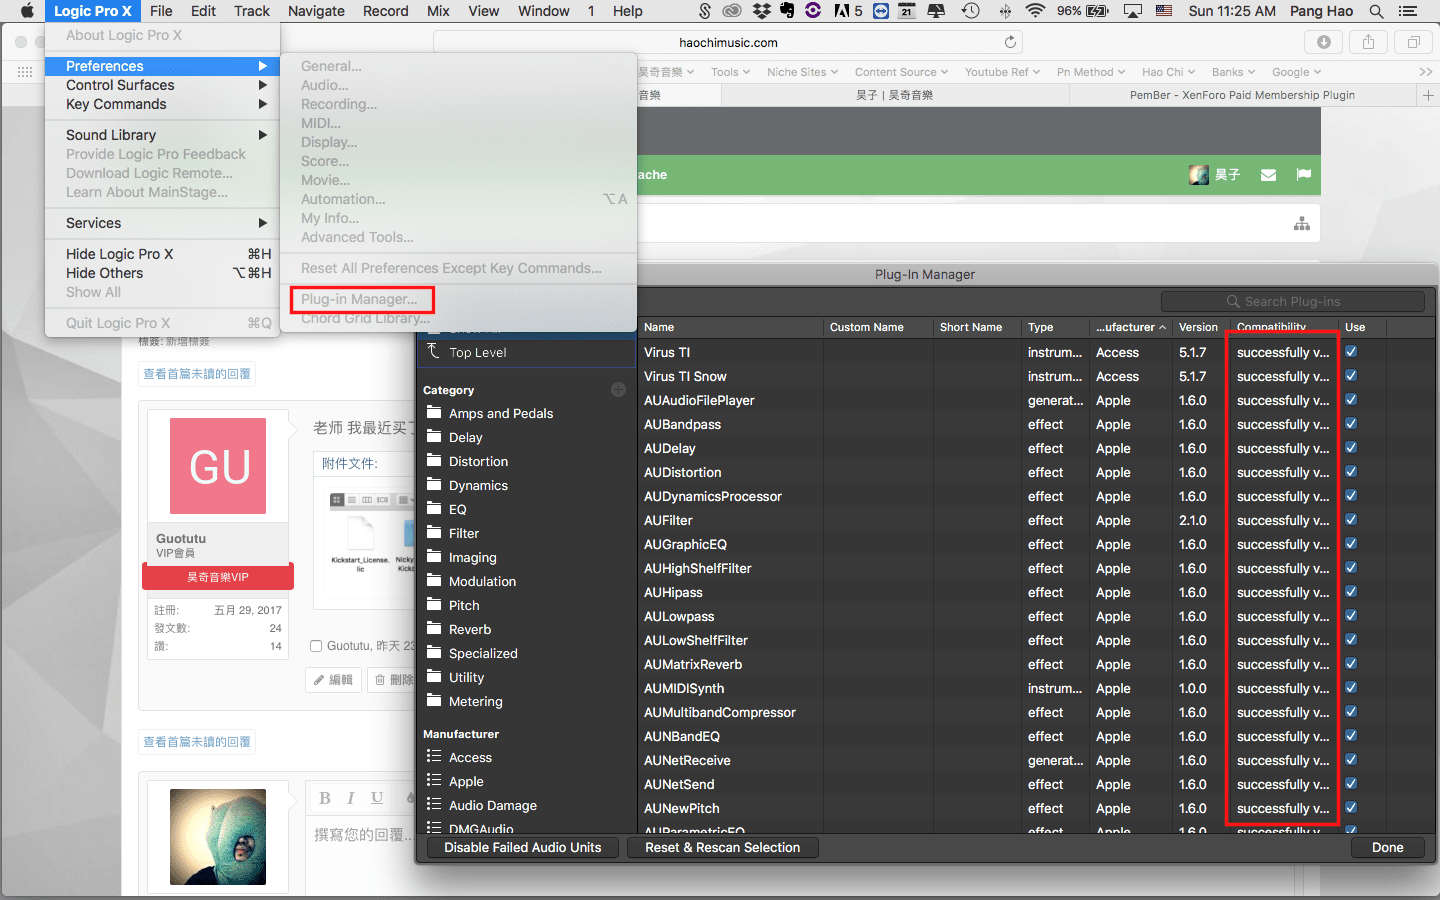Image resolution: width=1440 pixels, height=900 pixels.
Task: Toggle Use checkbox for AUBandpass
Action: (1351, 424)
